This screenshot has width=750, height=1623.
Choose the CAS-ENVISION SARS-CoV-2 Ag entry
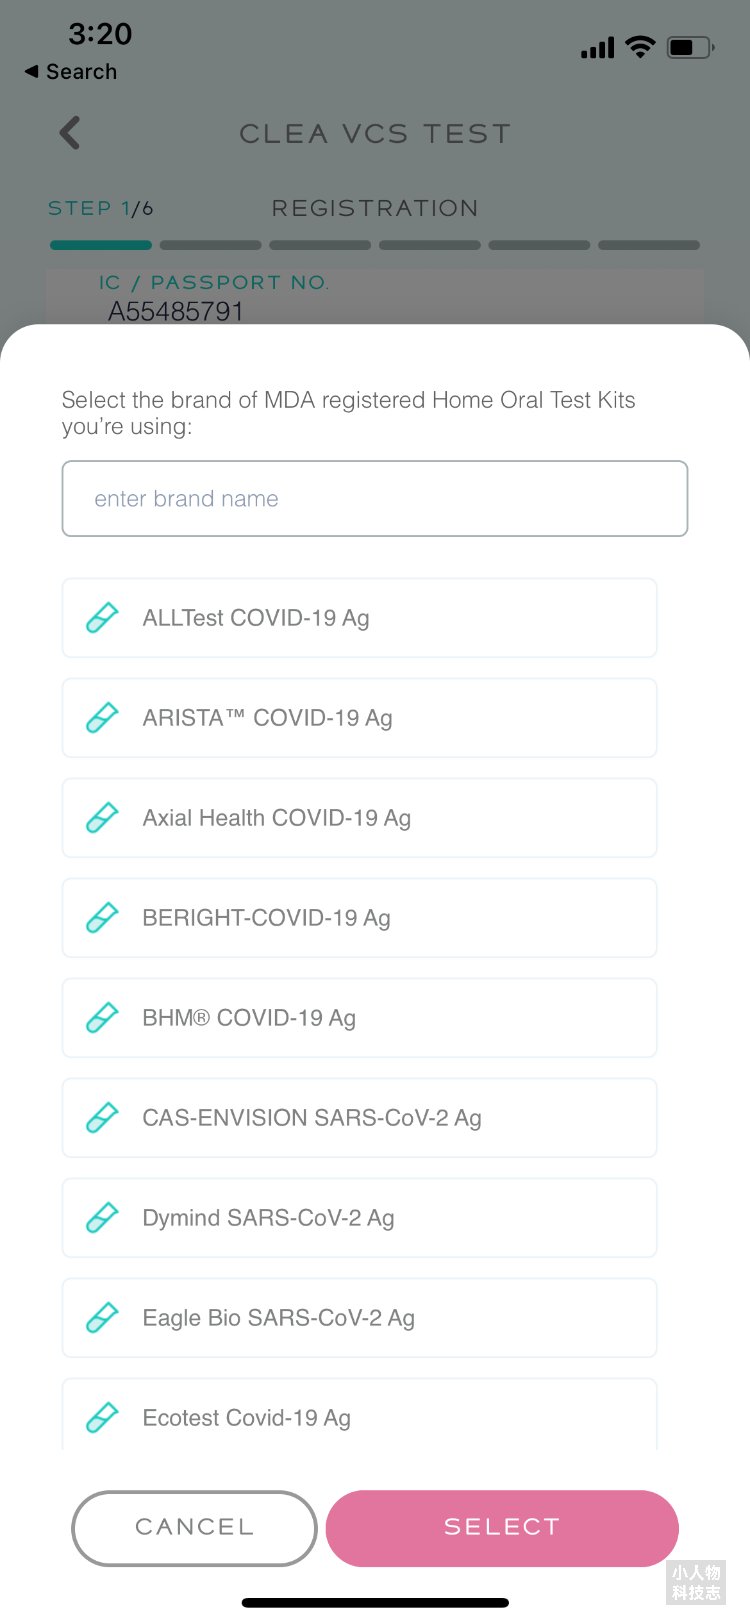pos(359,1118)
